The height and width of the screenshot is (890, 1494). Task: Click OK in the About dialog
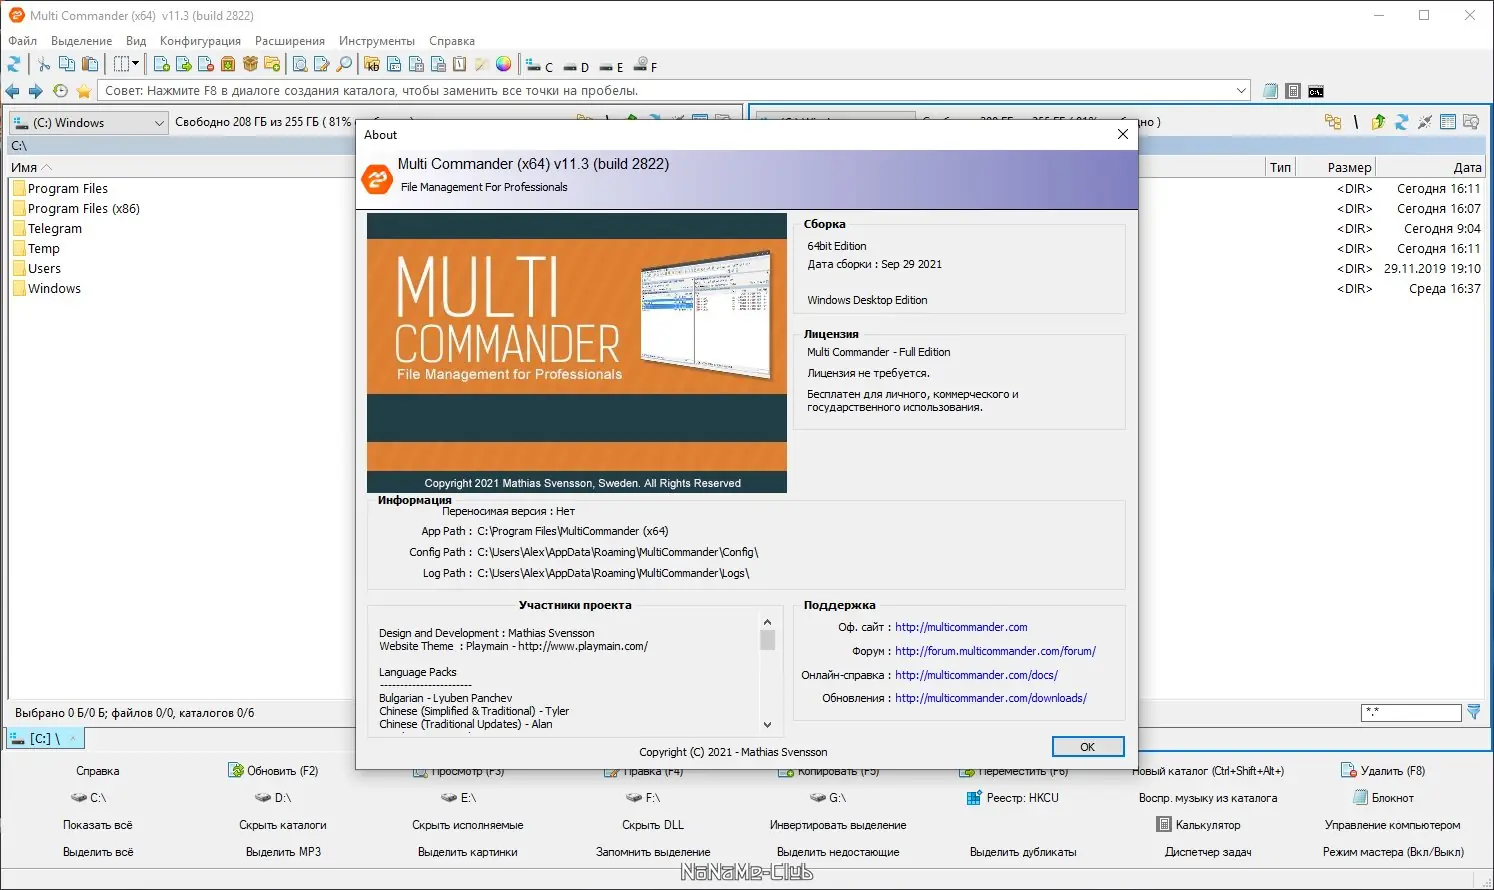(1088, 747)
